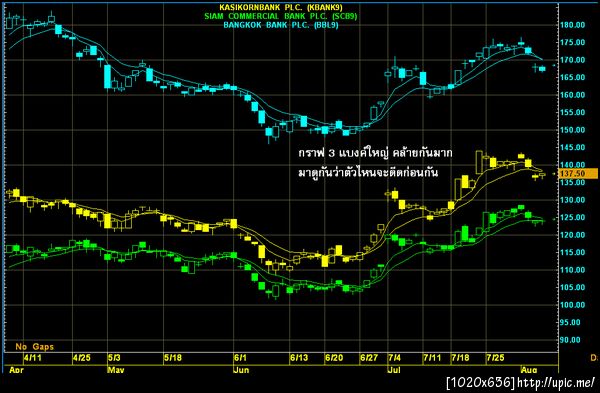Click the 155.00 price axis label
600x393 pixels.
click(x=572, y=113)
